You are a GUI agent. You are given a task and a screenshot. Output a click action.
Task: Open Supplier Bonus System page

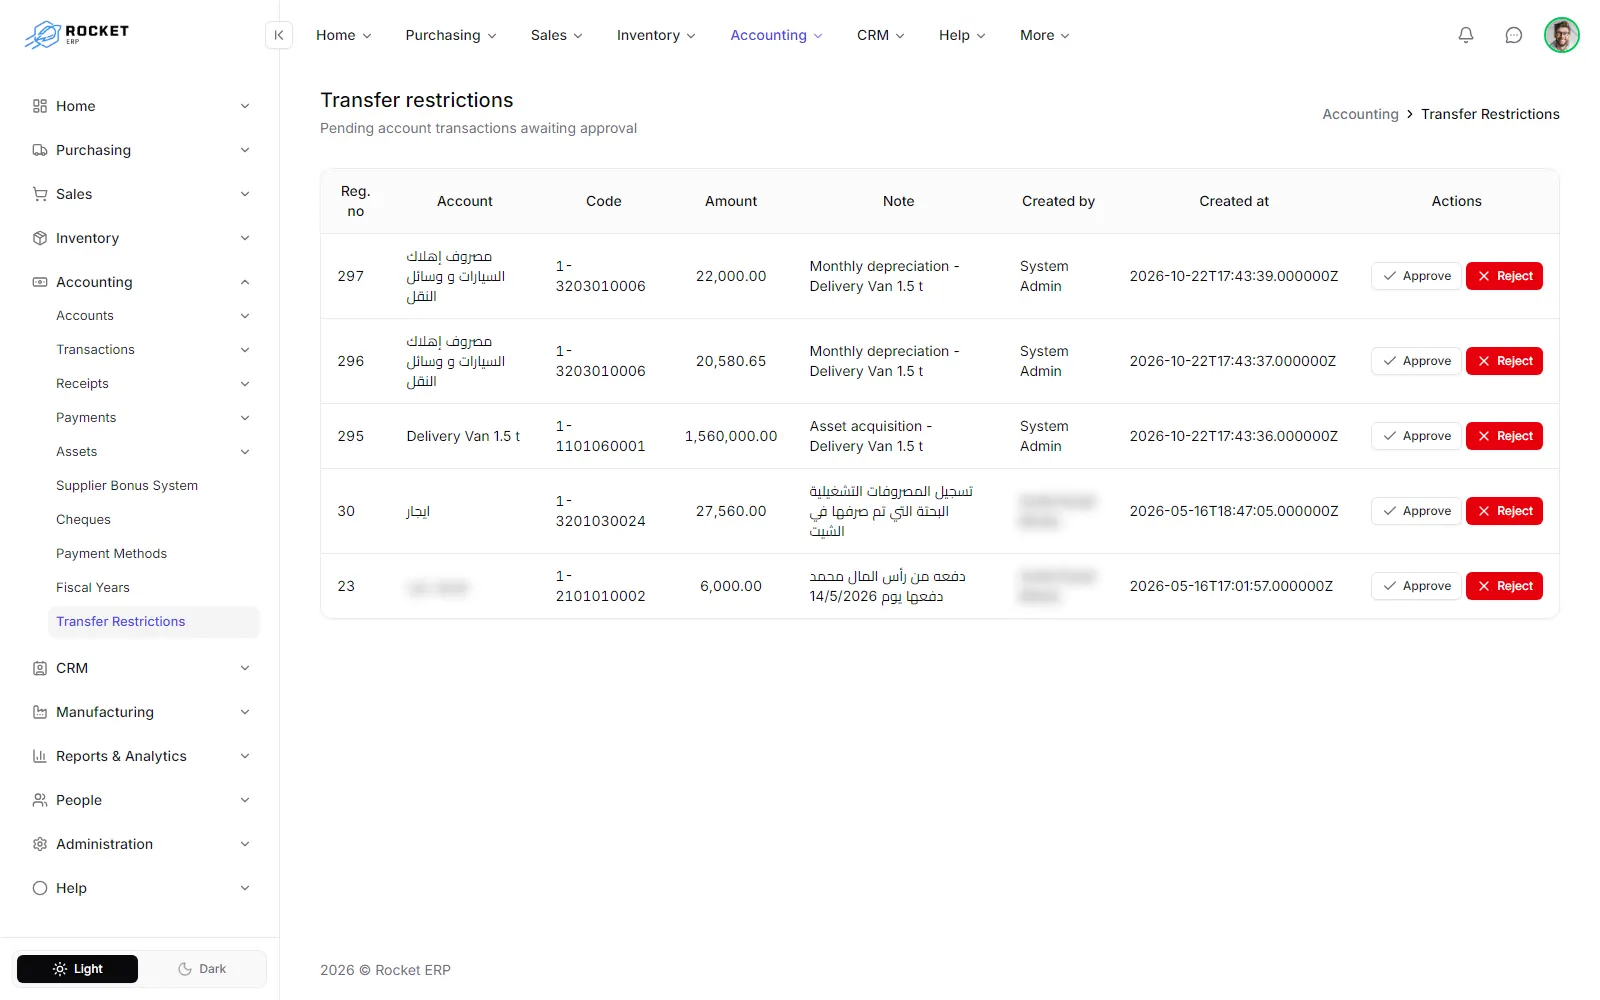pyautogui.click(x=127, y=486)
